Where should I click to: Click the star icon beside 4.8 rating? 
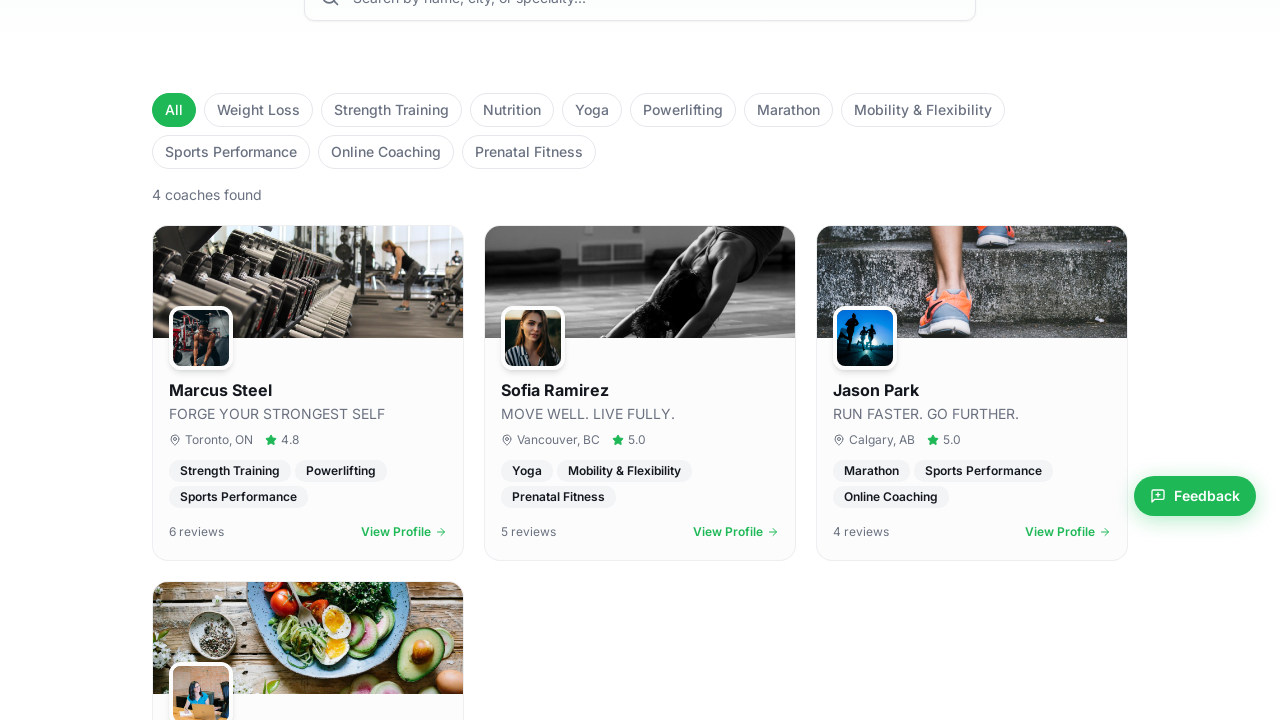[x=271, y=440]
